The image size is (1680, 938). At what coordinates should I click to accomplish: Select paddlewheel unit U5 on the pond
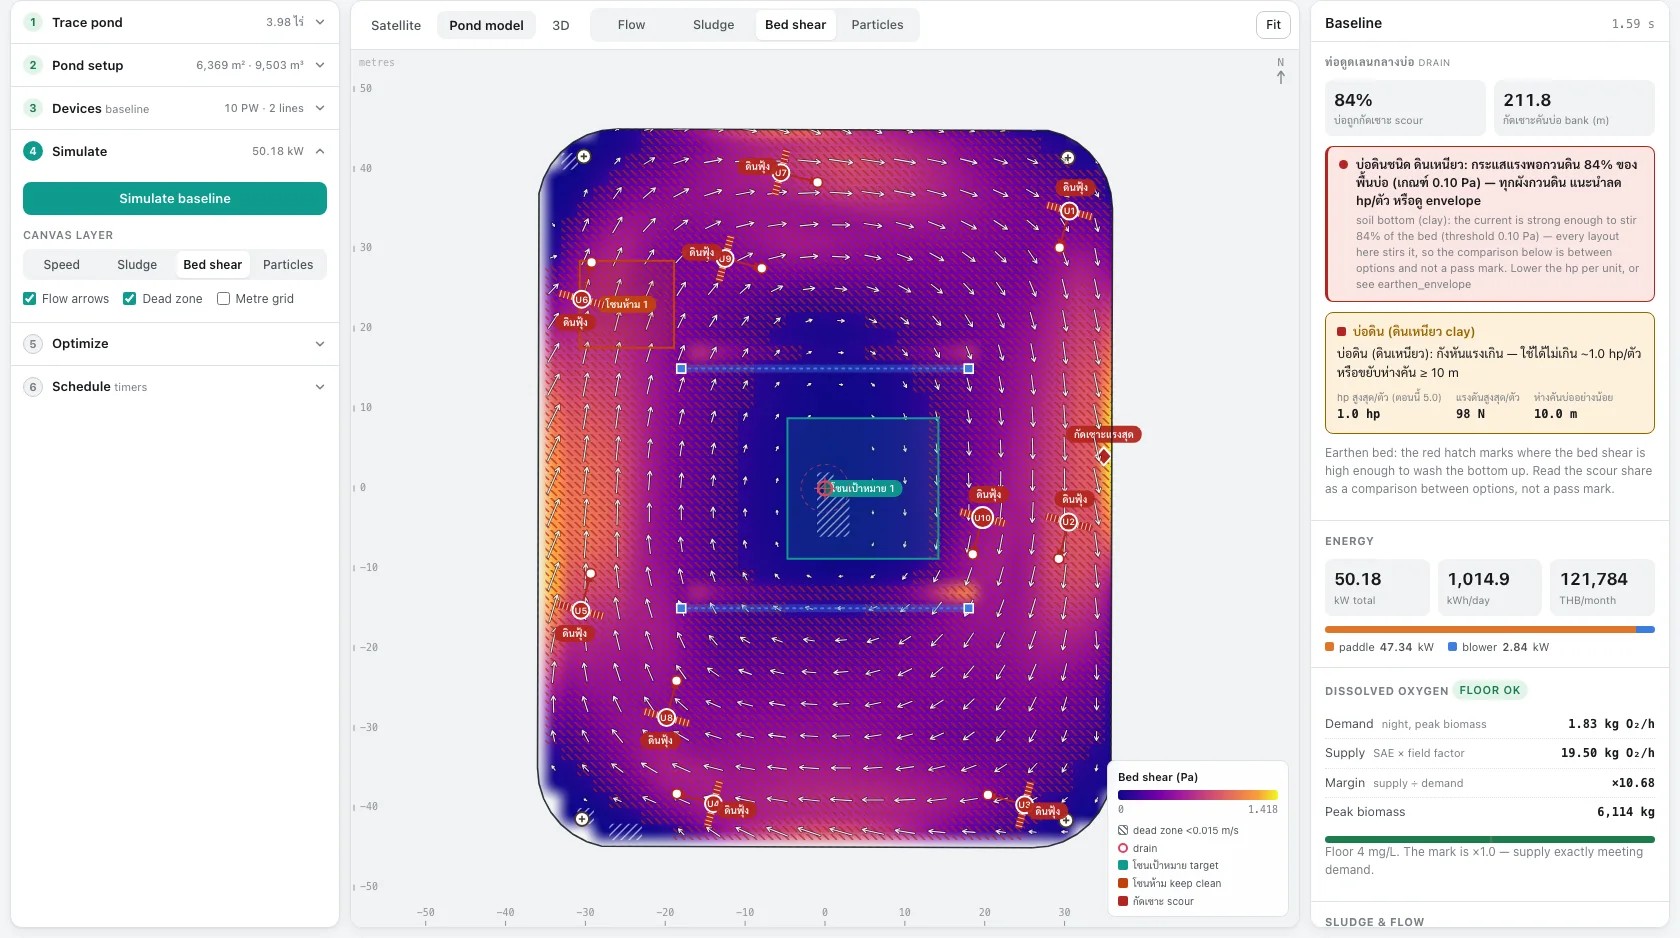[x=581, y=610]
